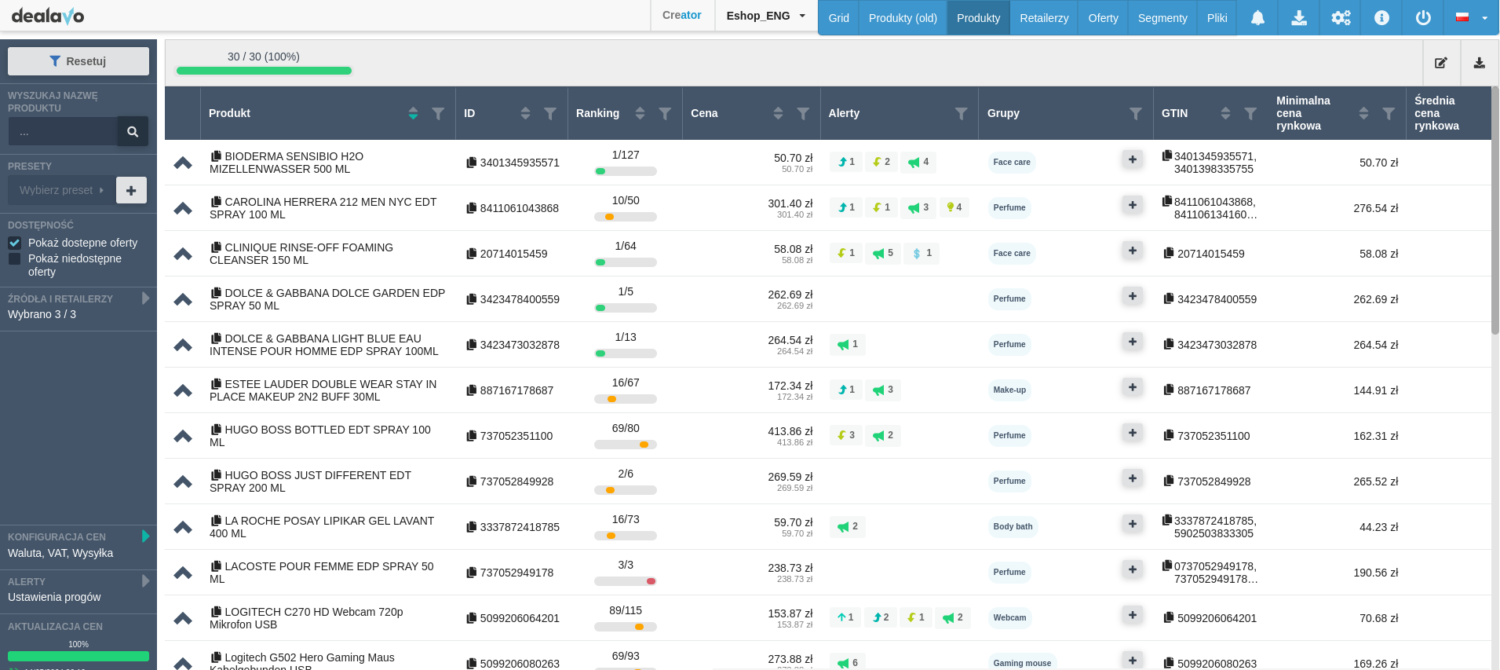Click ranking bar 3/3 LACOSTE POUR FEMME

tap(625, 581)
